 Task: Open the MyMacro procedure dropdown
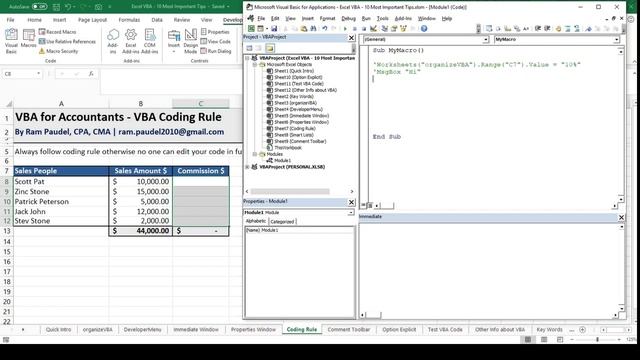[x=616, y=40]
